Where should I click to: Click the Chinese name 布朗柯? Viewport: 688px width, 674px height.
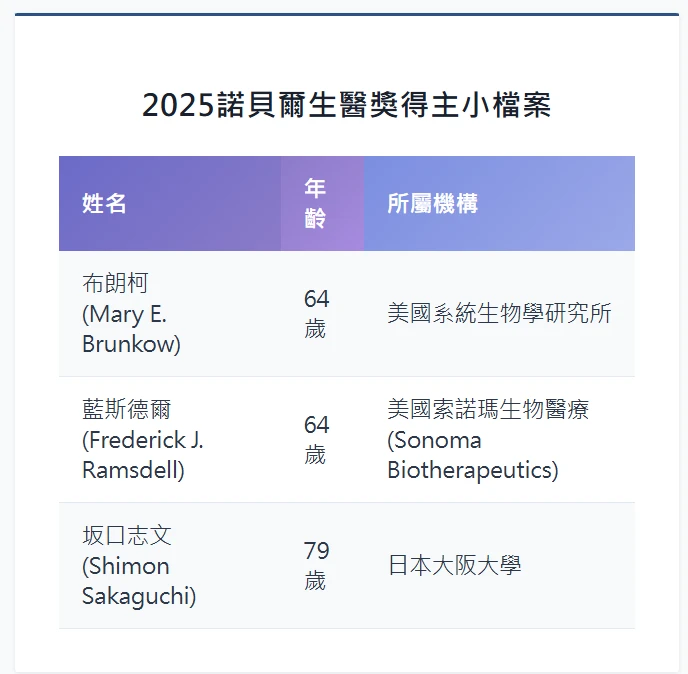coord(115,284)
